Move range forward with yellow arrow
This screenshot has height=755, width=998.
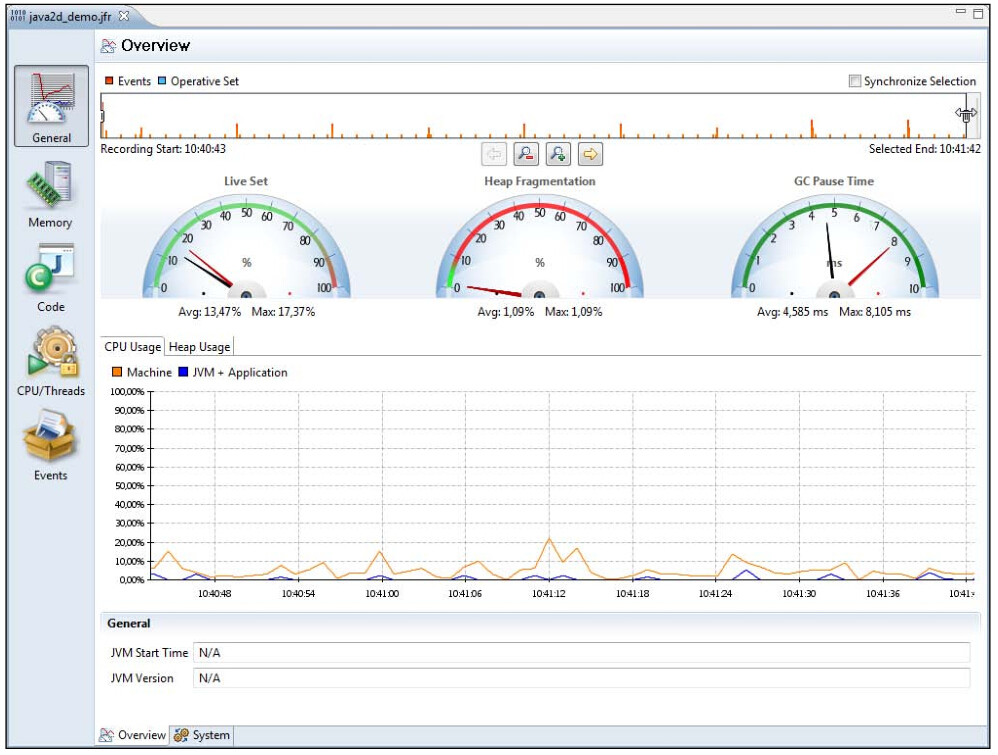[x=591, y=154]
